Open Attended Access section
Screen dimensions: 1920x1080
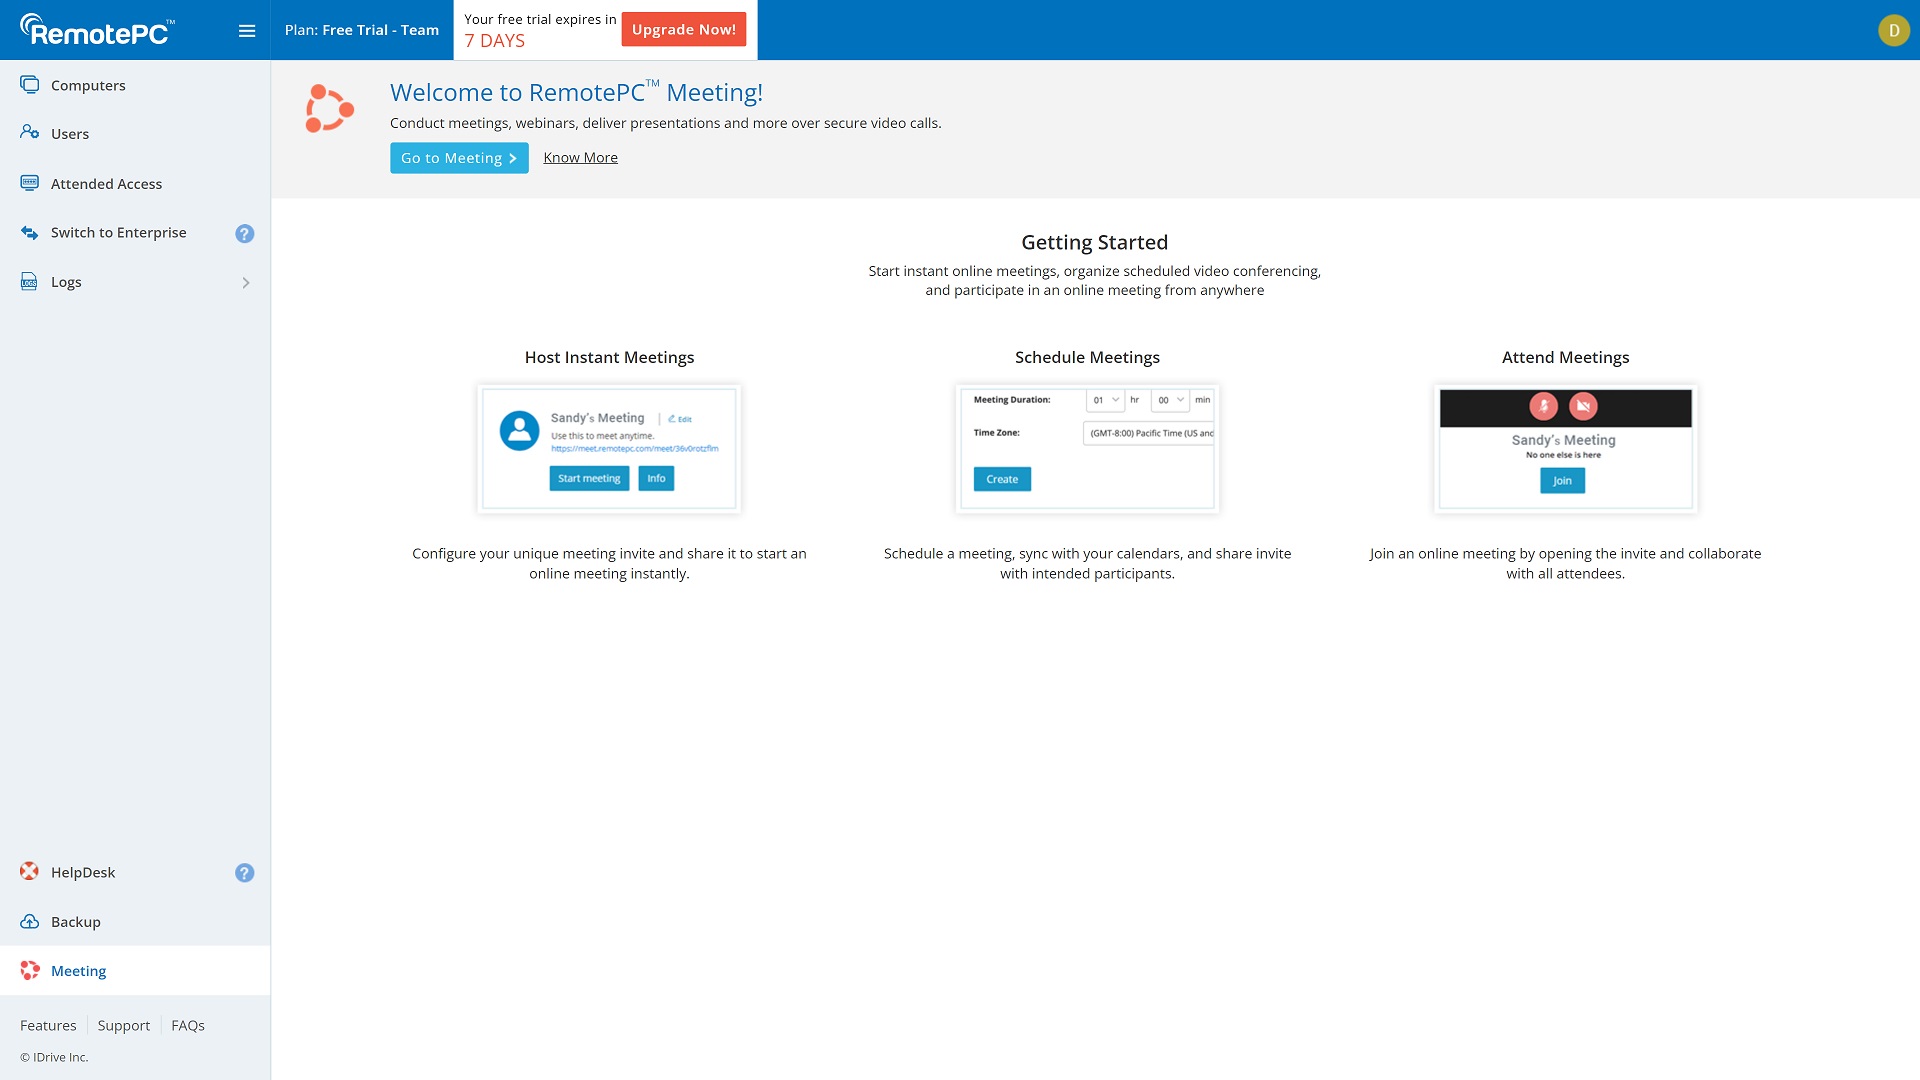click(135, 183)
